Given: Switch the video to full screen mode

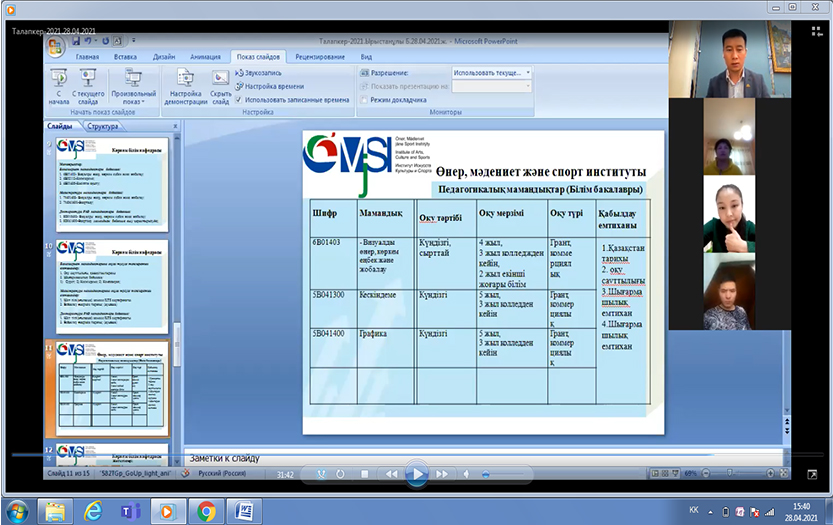Looking at the screenshot, I should tap(812, 475).
